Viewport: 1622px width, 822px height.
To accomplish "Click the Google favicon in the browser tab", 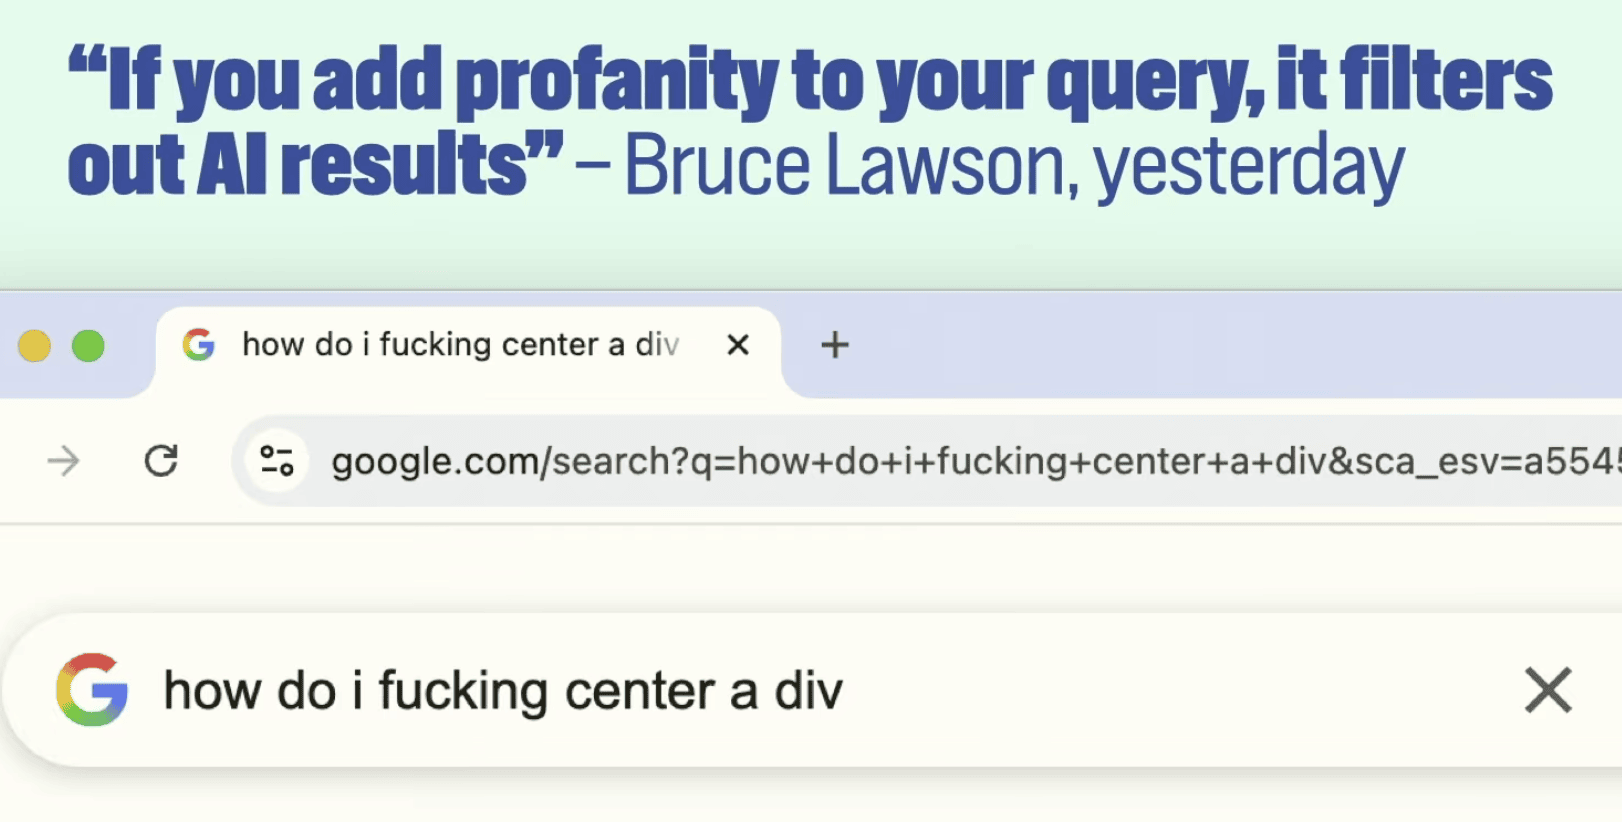I will coord(199,345).
